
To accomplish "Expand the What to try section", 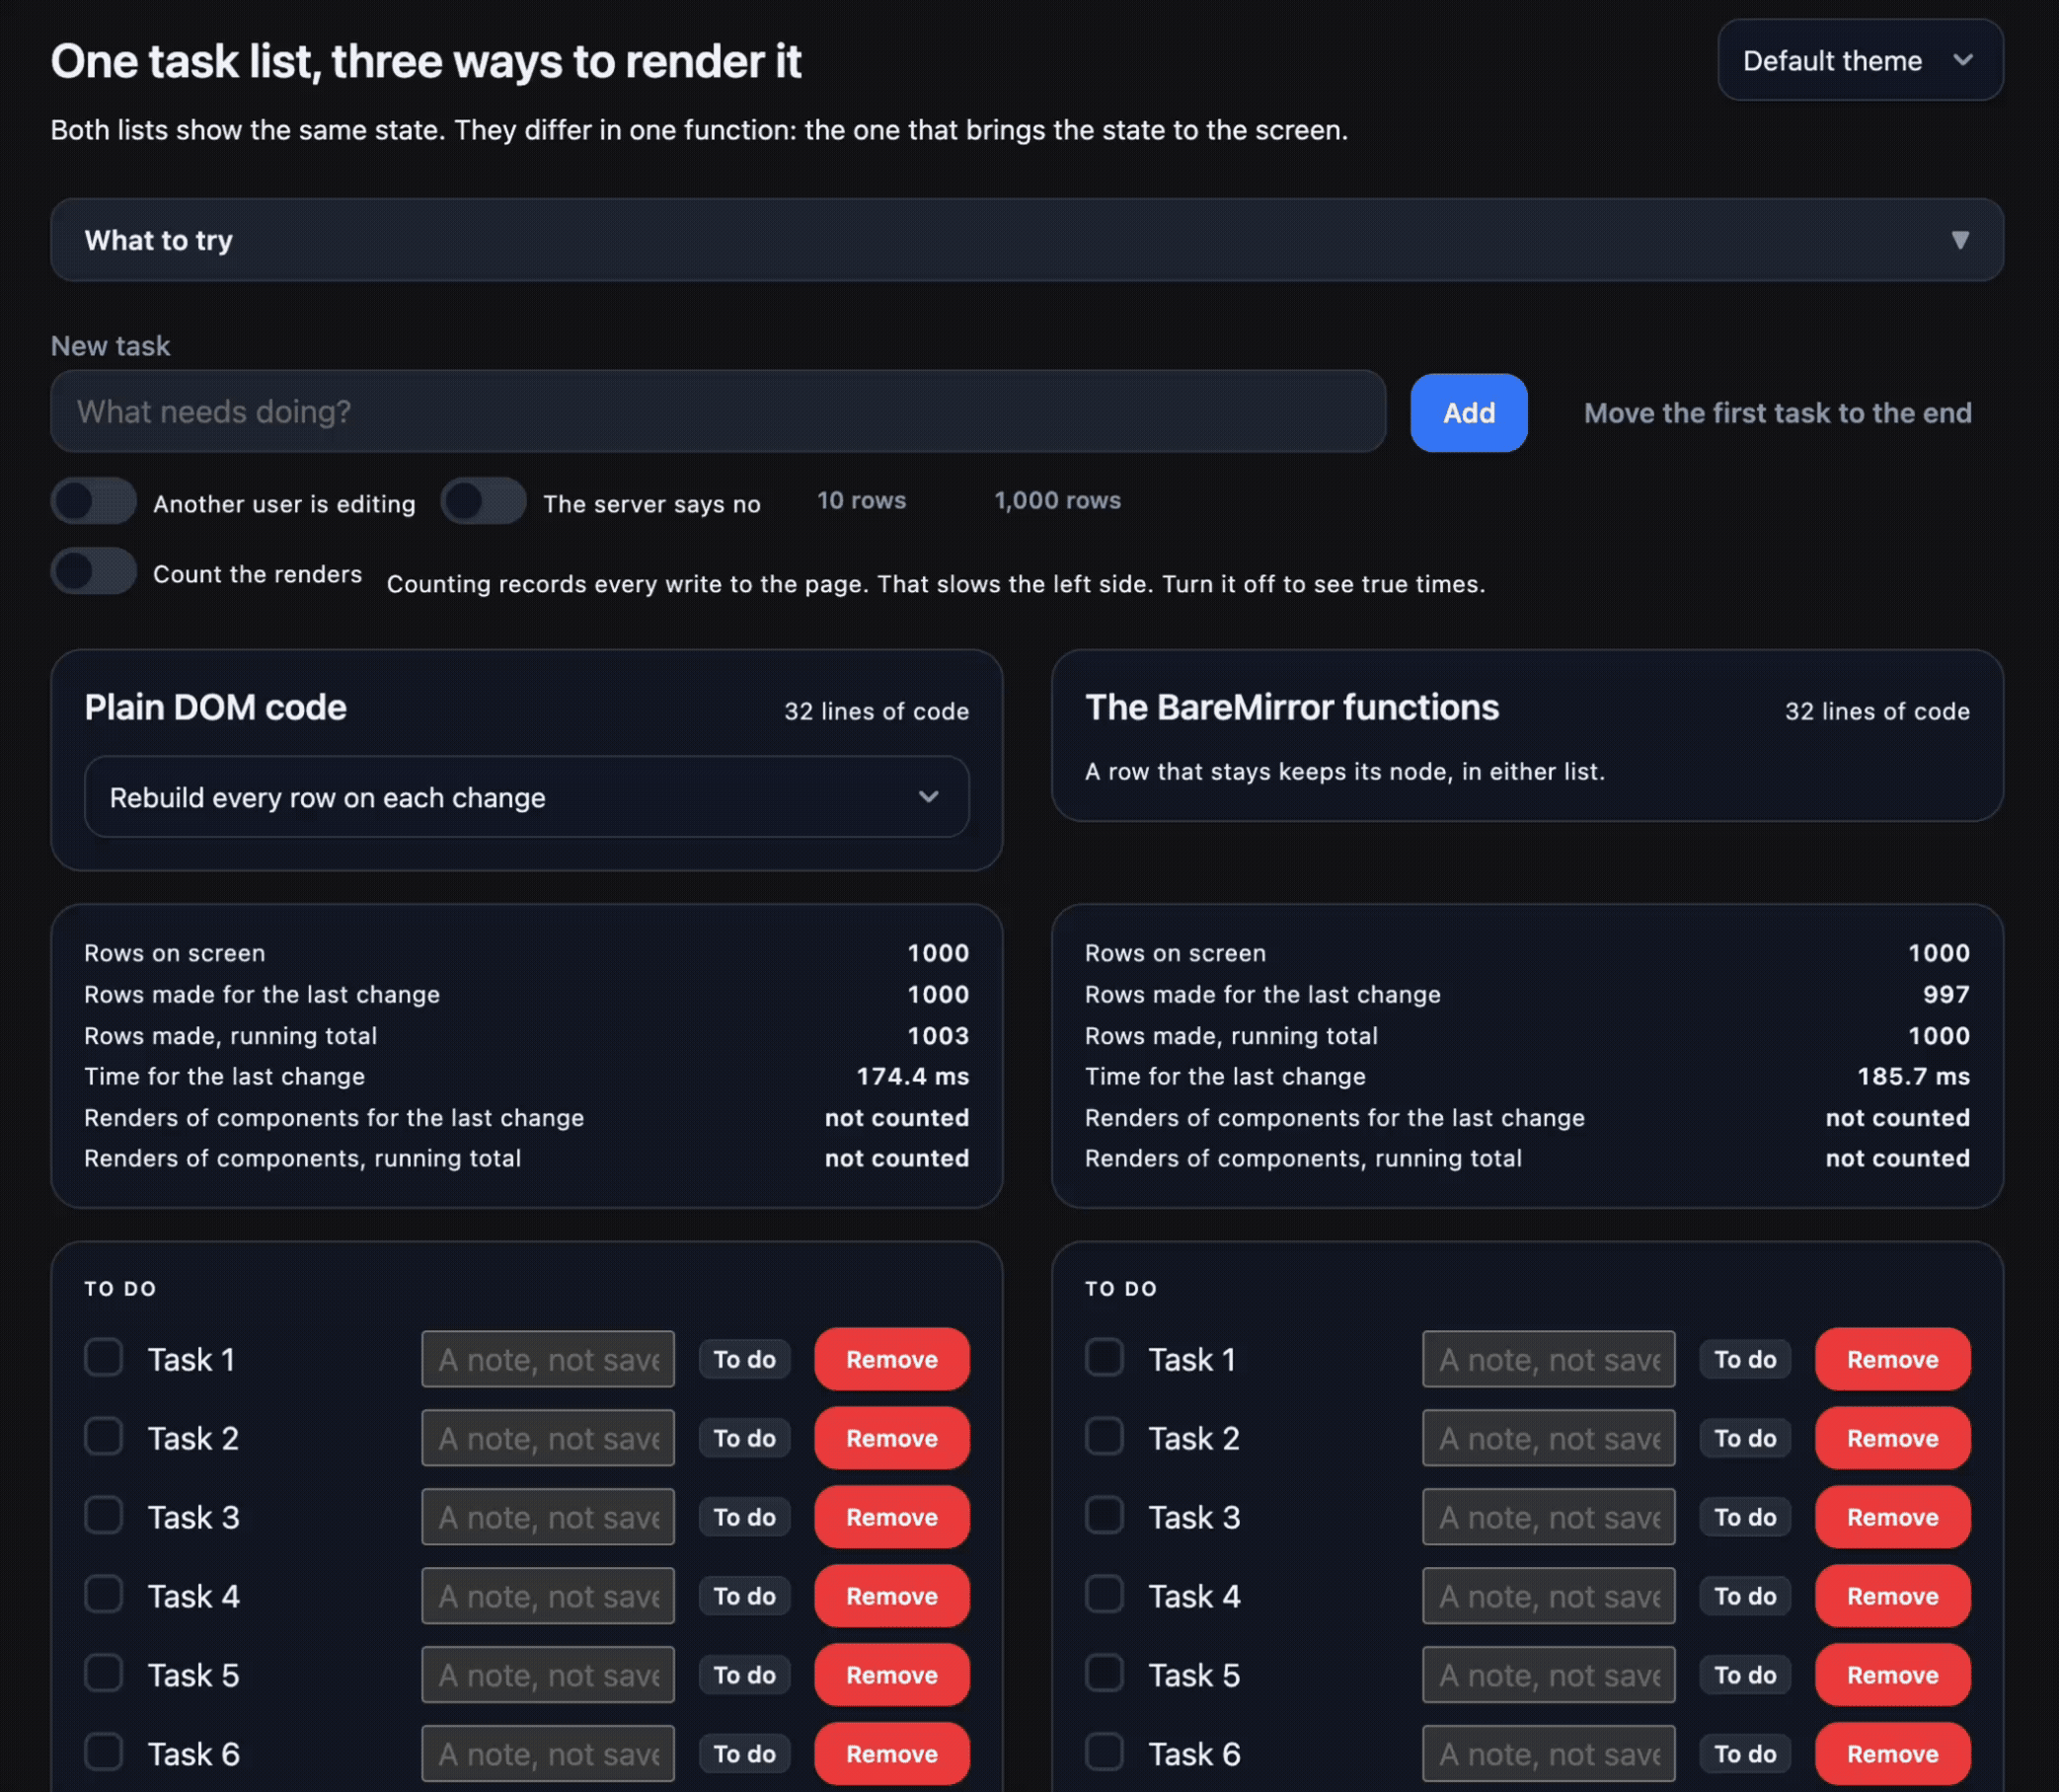I will [1026, 240].
